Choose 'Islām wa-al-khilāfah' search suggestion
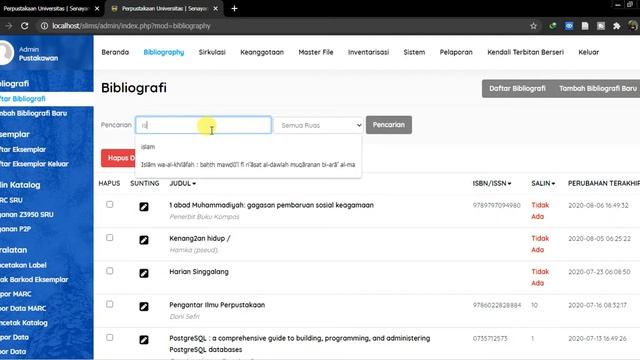640x360 pixels. [x=248, y=164]
